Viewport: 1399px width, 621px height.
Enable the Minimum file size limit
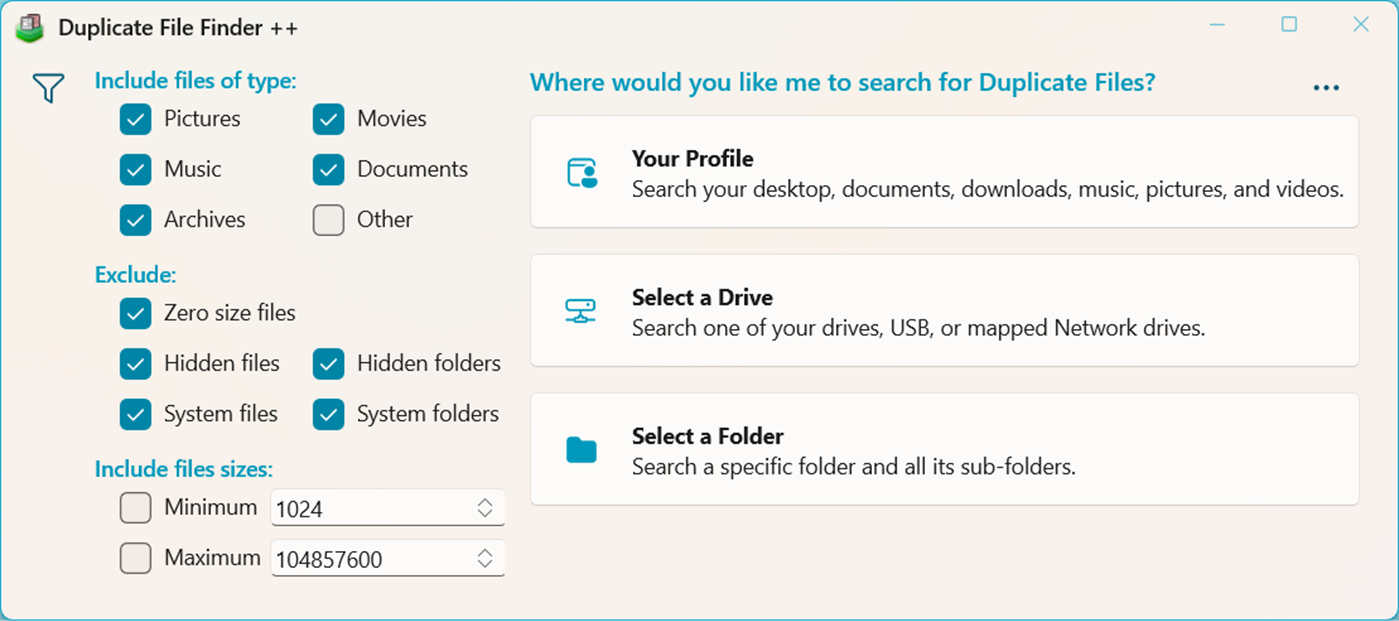tap(135, 508)
